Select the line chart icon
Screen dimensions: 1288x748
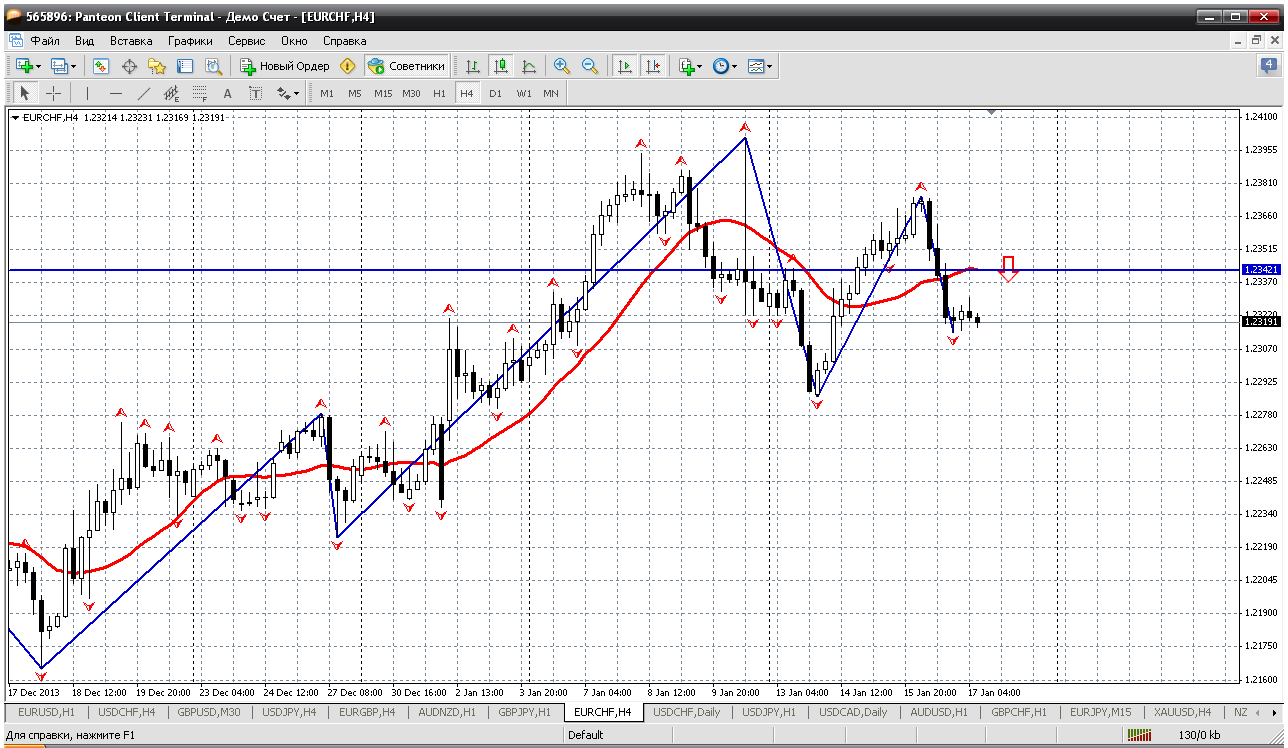tap(529, 66)
